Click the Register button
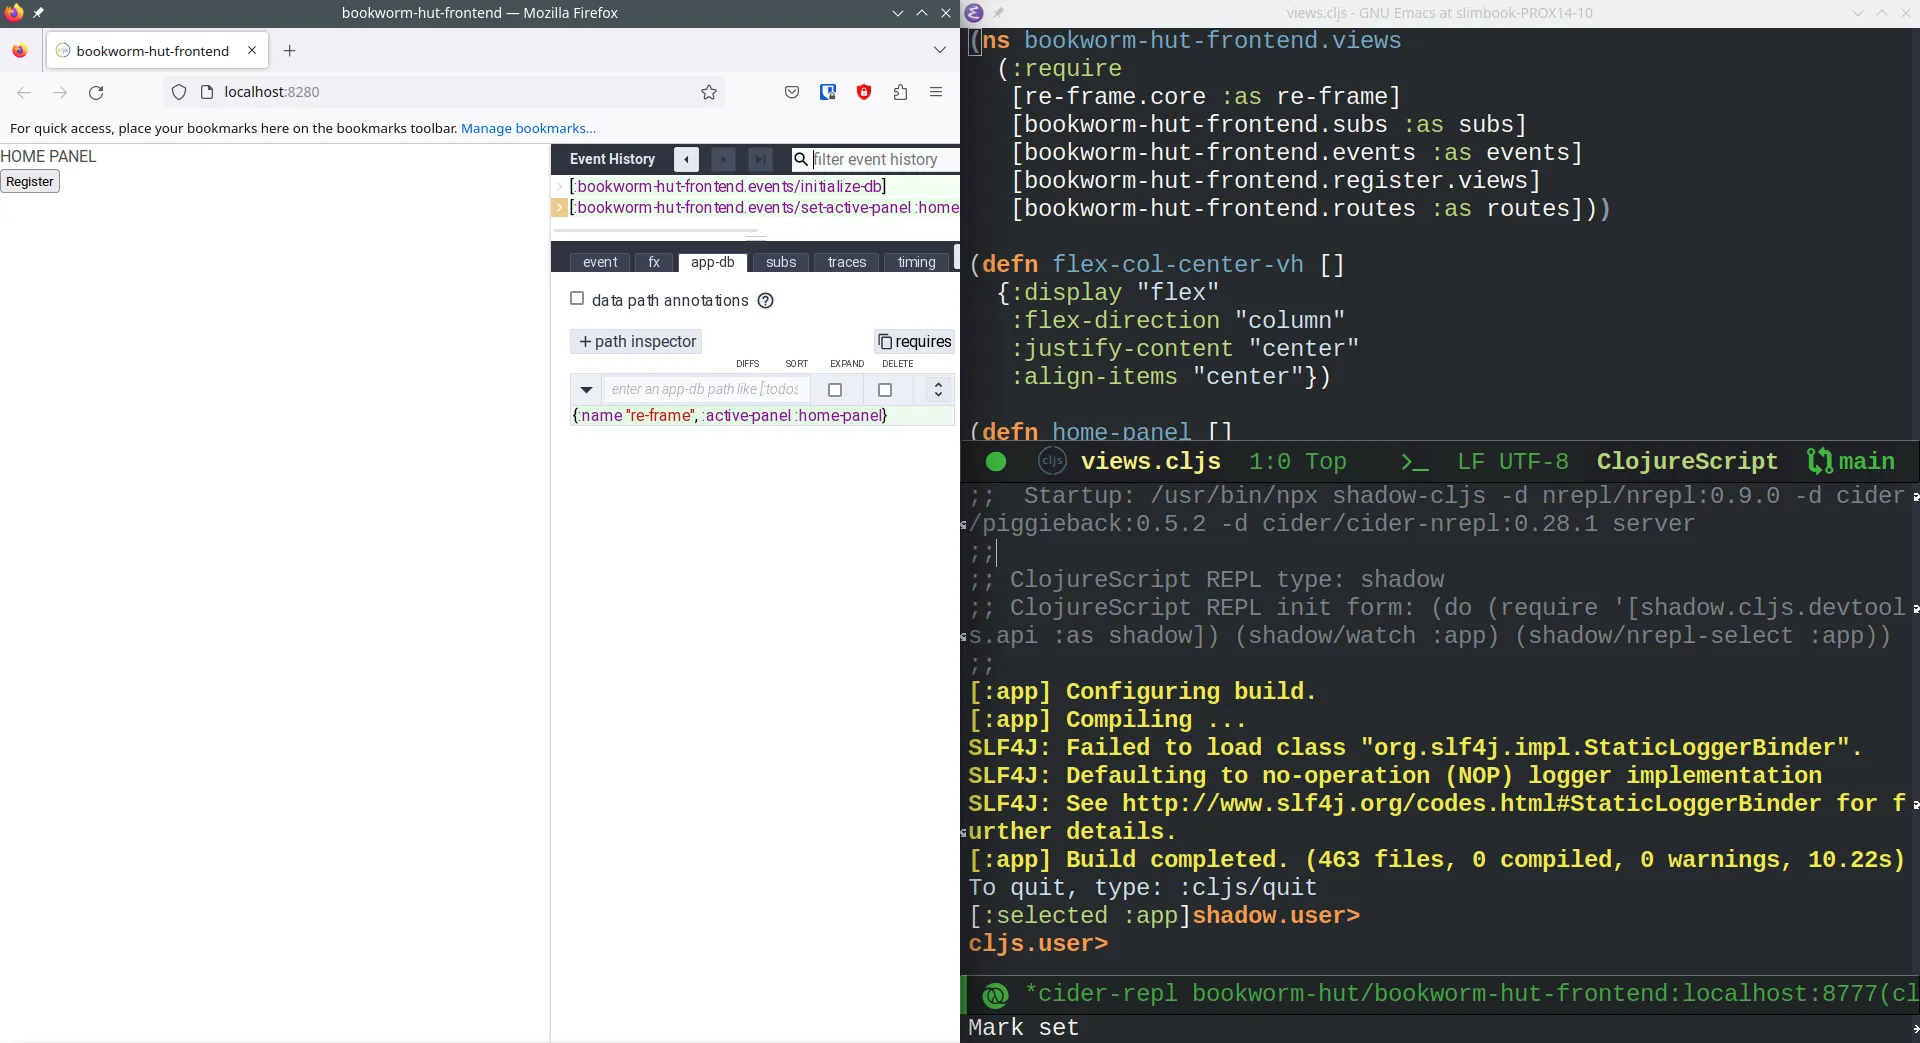The width and height of the screenshot is (1920, 1043). tap(30, 182)
